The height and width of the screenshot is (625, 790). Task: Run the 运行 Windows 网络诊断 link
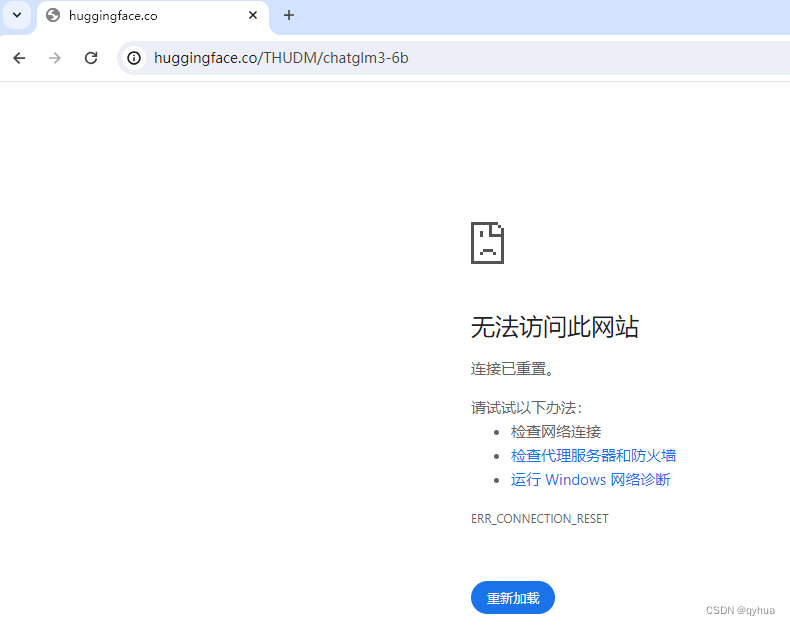click(590, 479)
